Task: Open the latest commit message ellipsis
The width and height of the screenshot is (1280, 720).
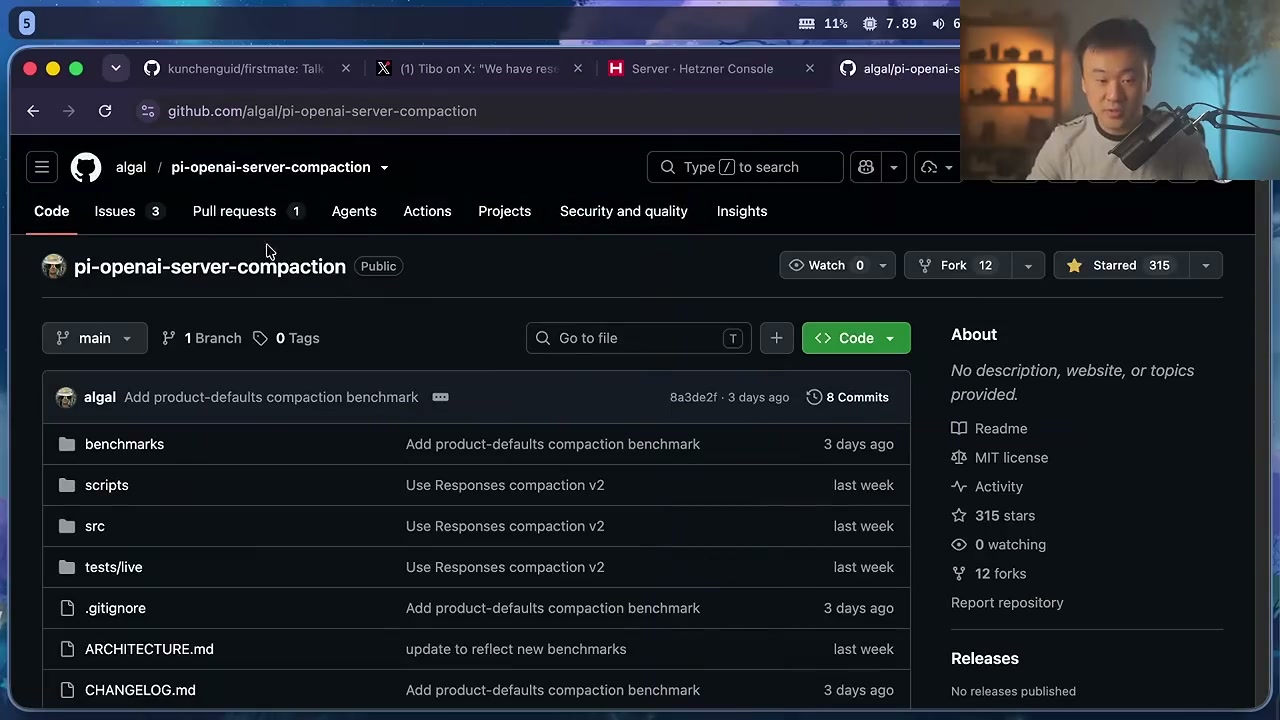Action: pos(440,397)
